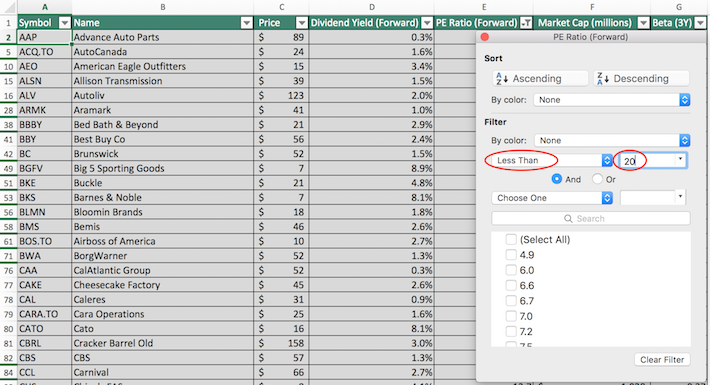Screen dimensions: 710x385
Task: Click the Cracker Barrel Old cell
Action: point(163,343)
